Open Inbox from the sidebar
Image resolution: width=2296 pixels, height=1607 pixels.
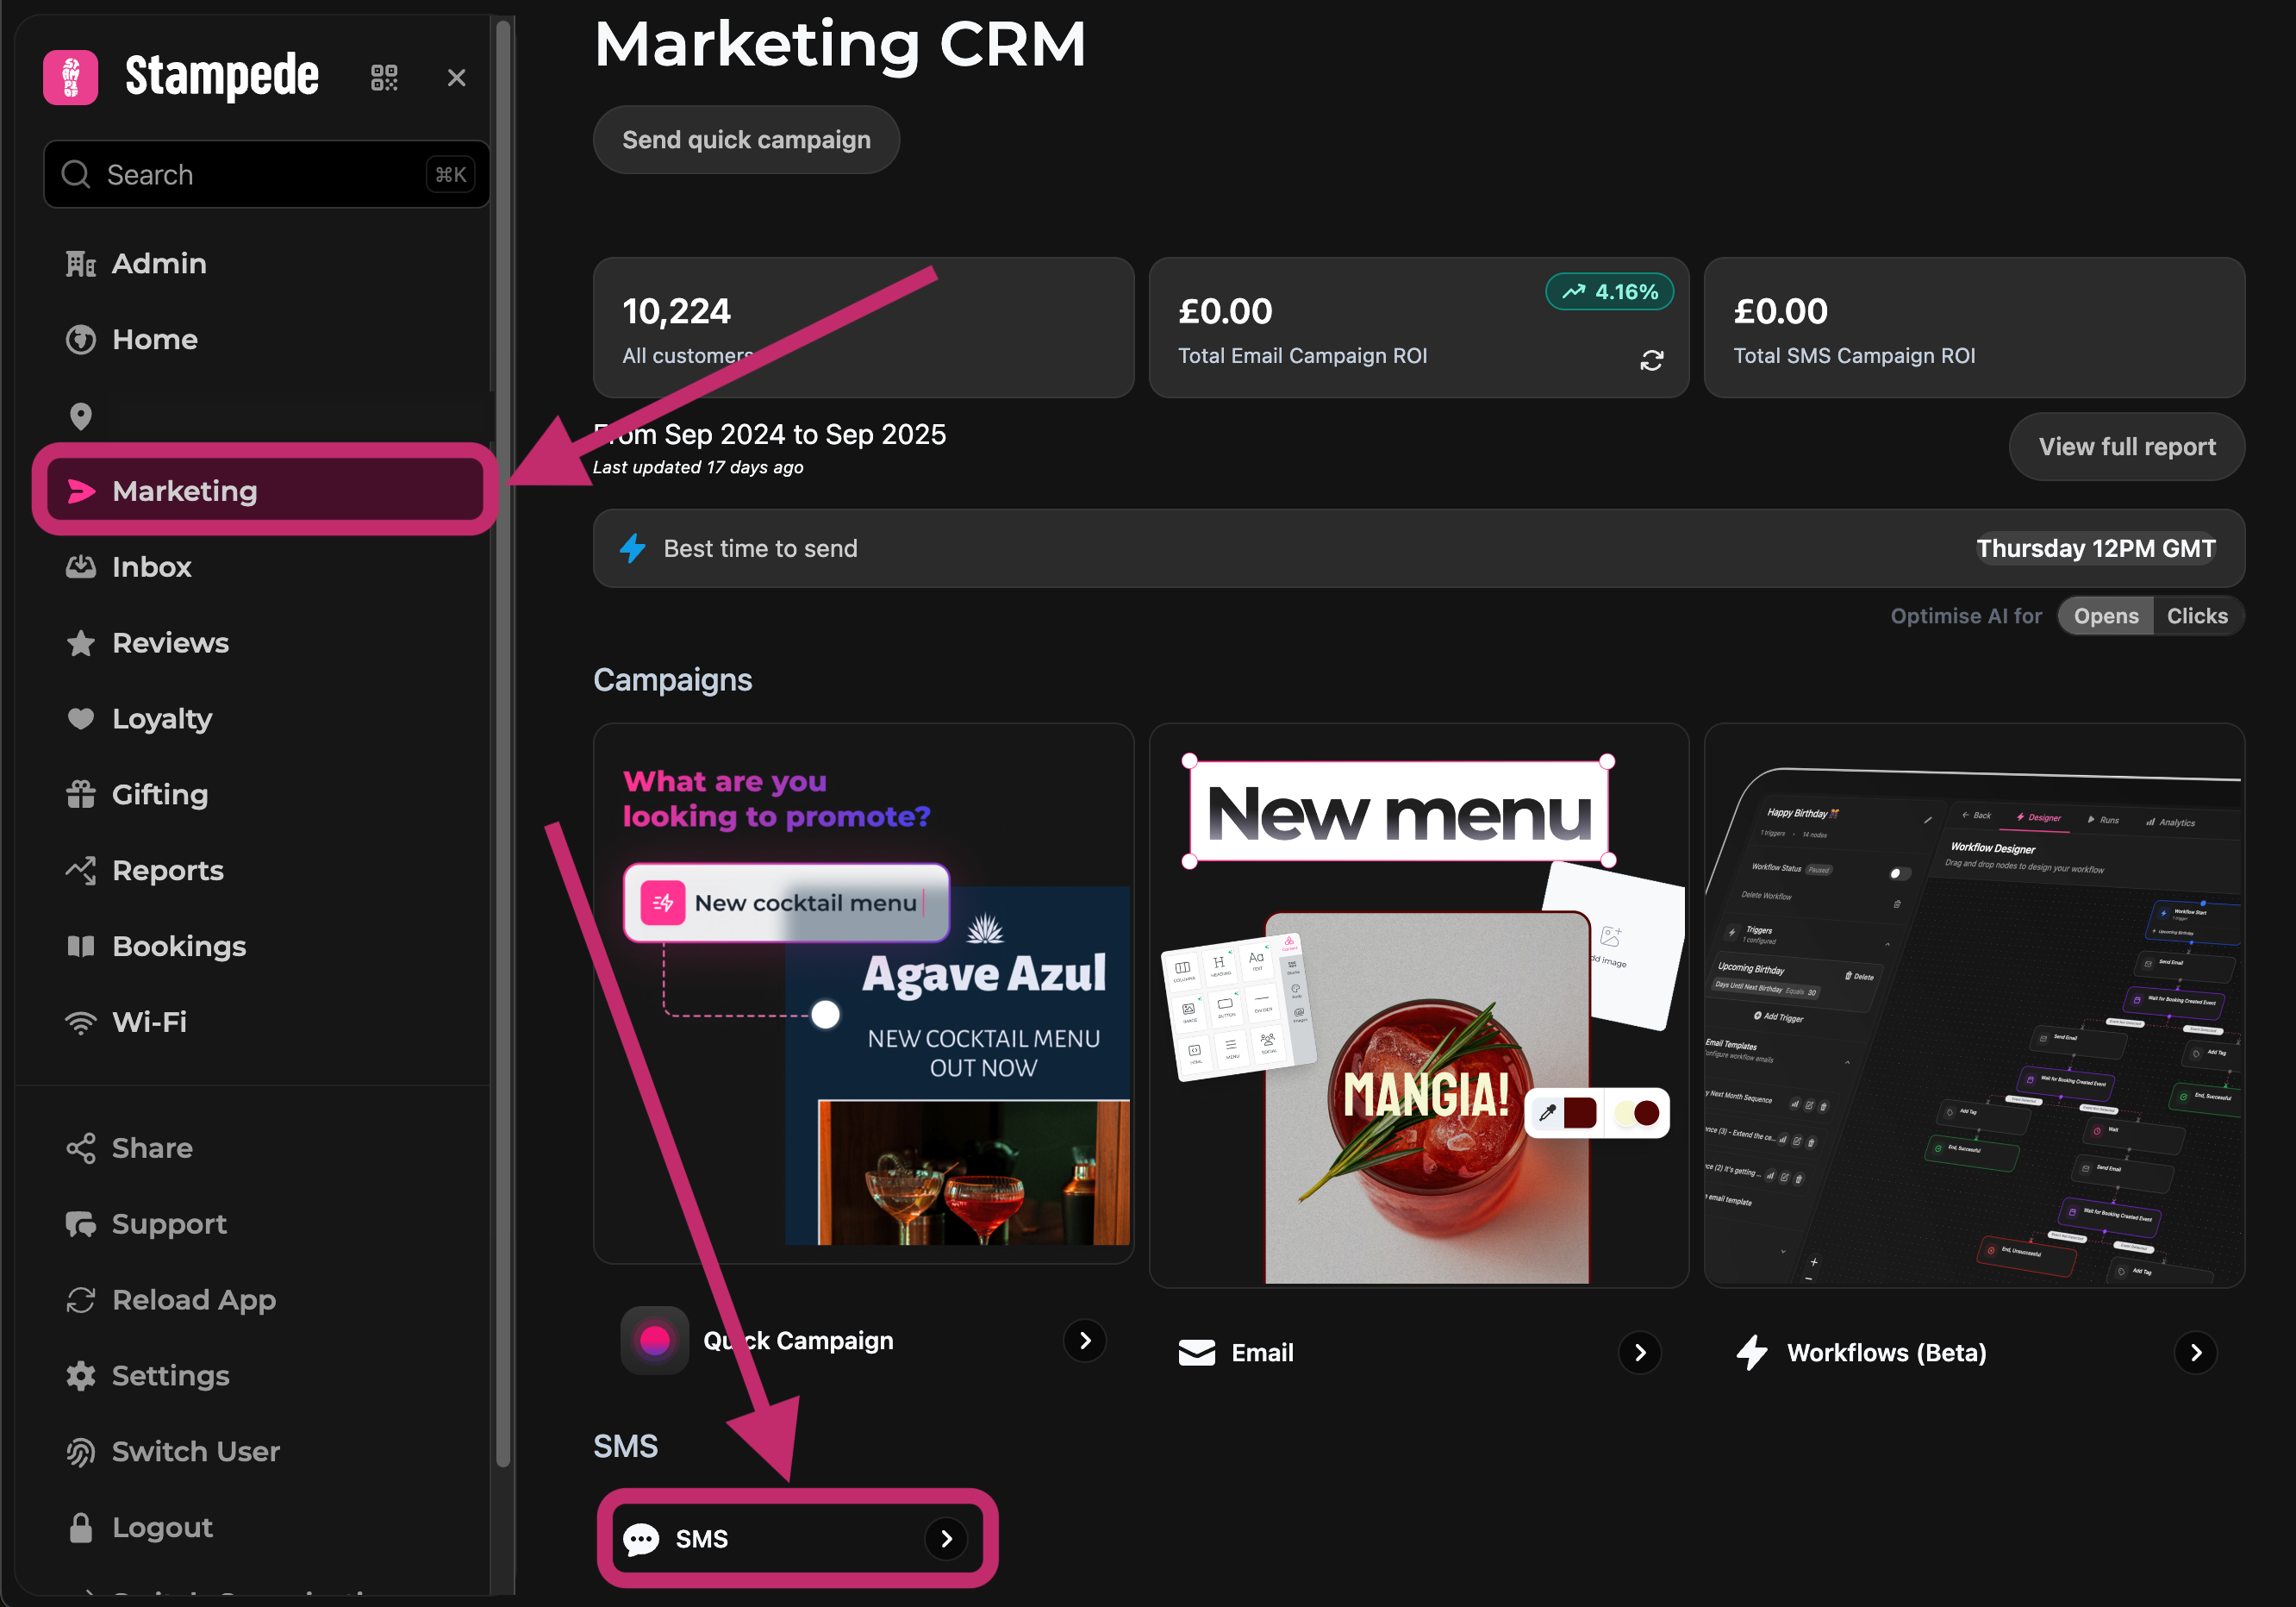151,567
